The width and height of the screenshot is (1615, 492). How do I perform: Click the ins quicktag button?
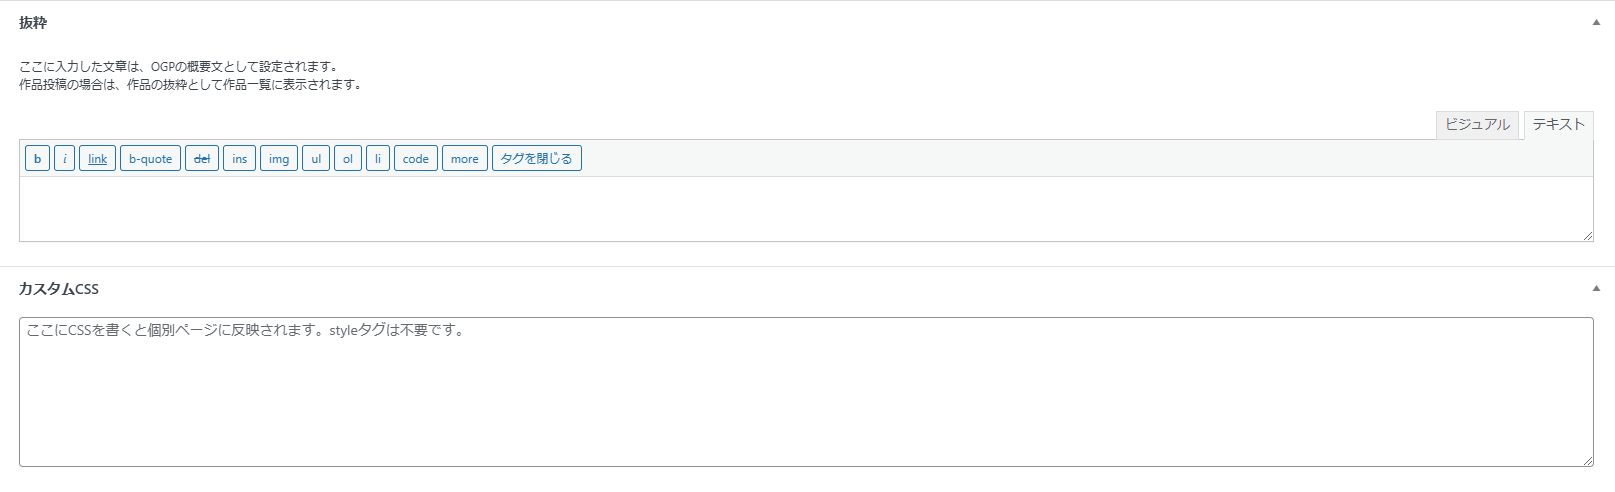coord(239,159)
